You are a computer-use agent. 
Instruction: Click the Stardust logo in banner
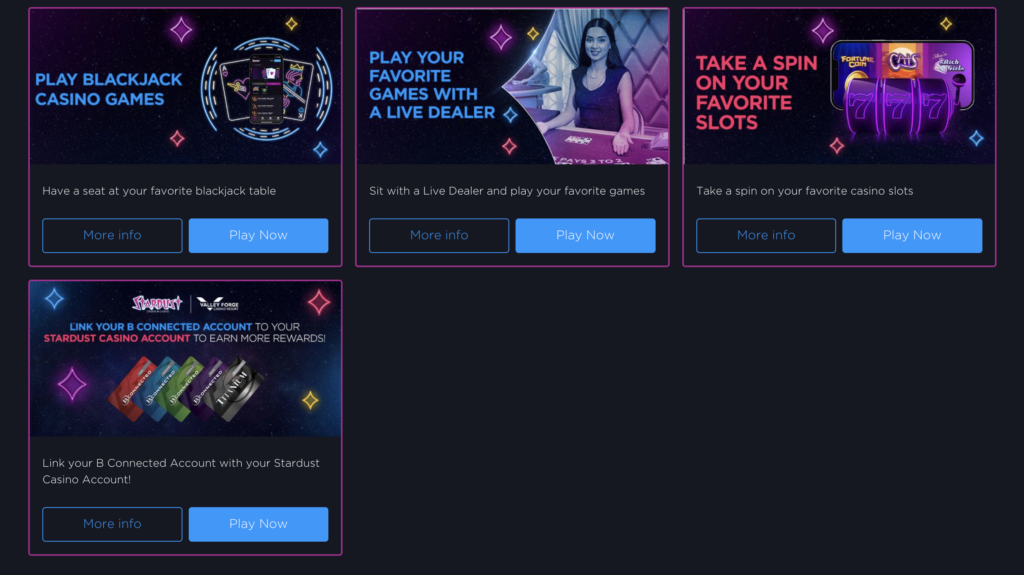coord(157,304)
